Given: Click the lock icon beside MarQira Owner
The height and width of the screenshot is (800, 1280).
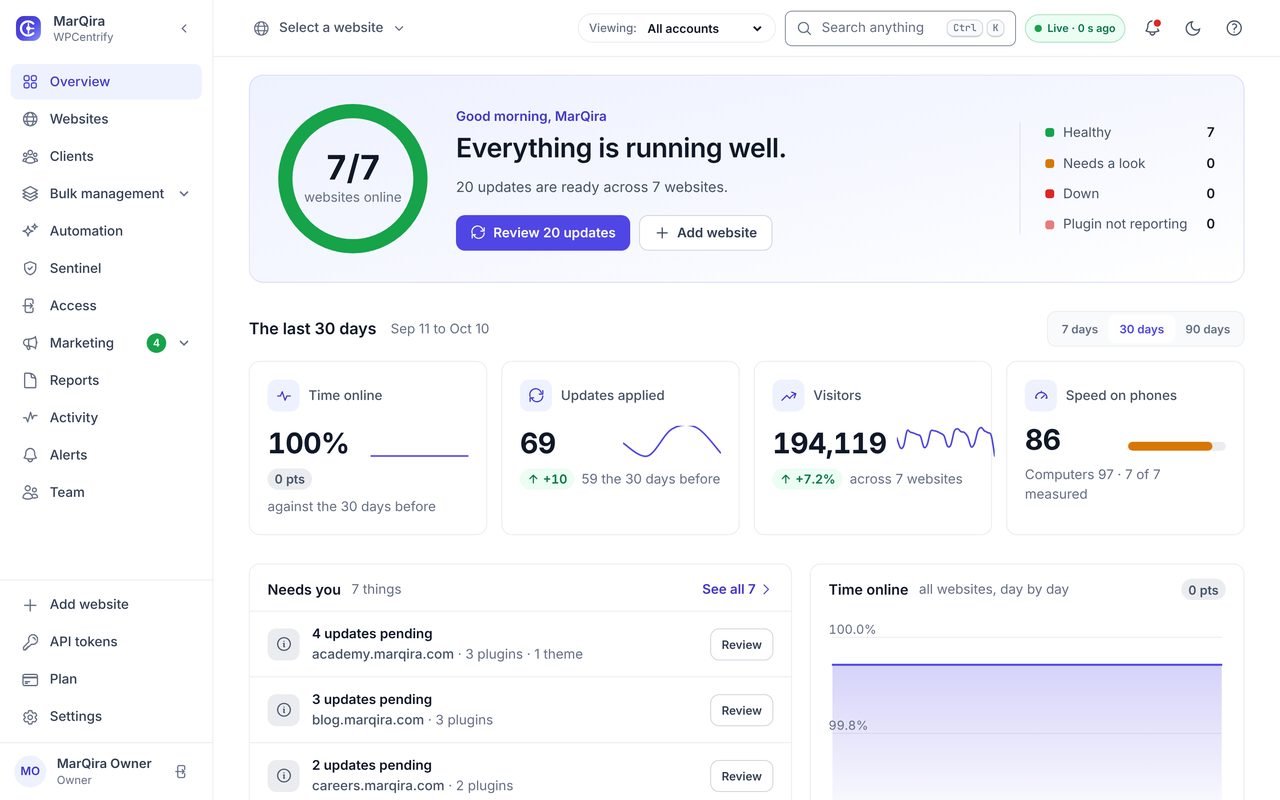Looking at the screenshot, I should click(181, 772).
